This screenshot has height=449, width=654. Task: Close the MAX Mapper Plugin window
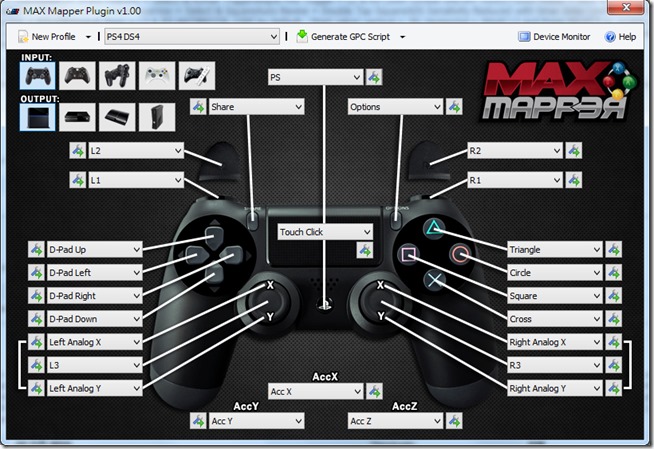coord(626,7)
